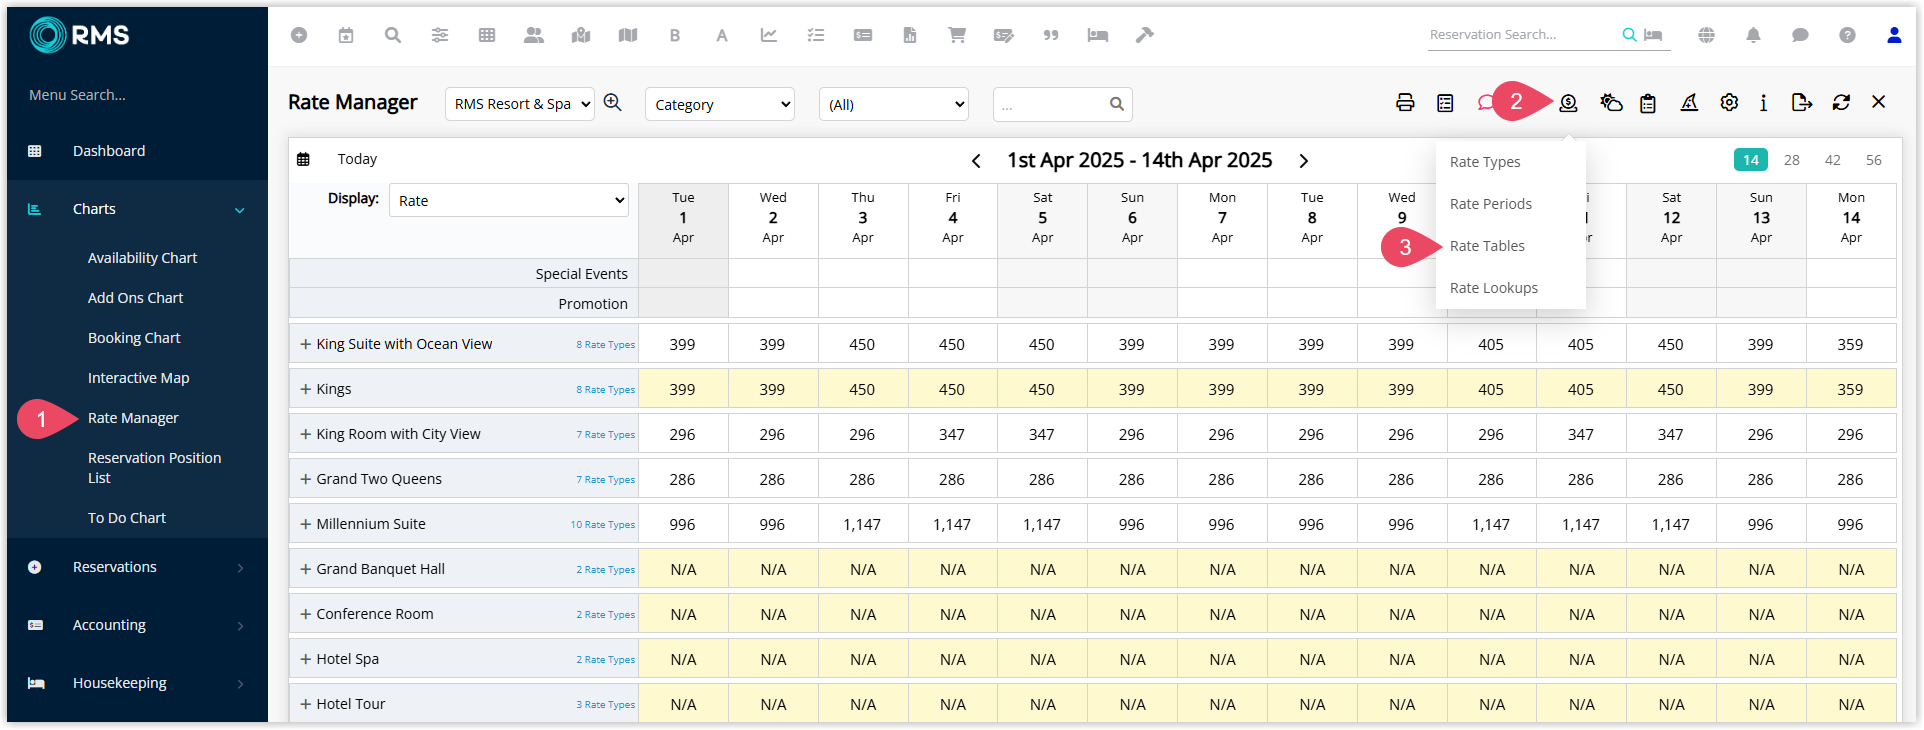This screenshot has width=1924, height=730.
Task: Open To Do Chart in sidebar
Action: (x=127, y=518)
